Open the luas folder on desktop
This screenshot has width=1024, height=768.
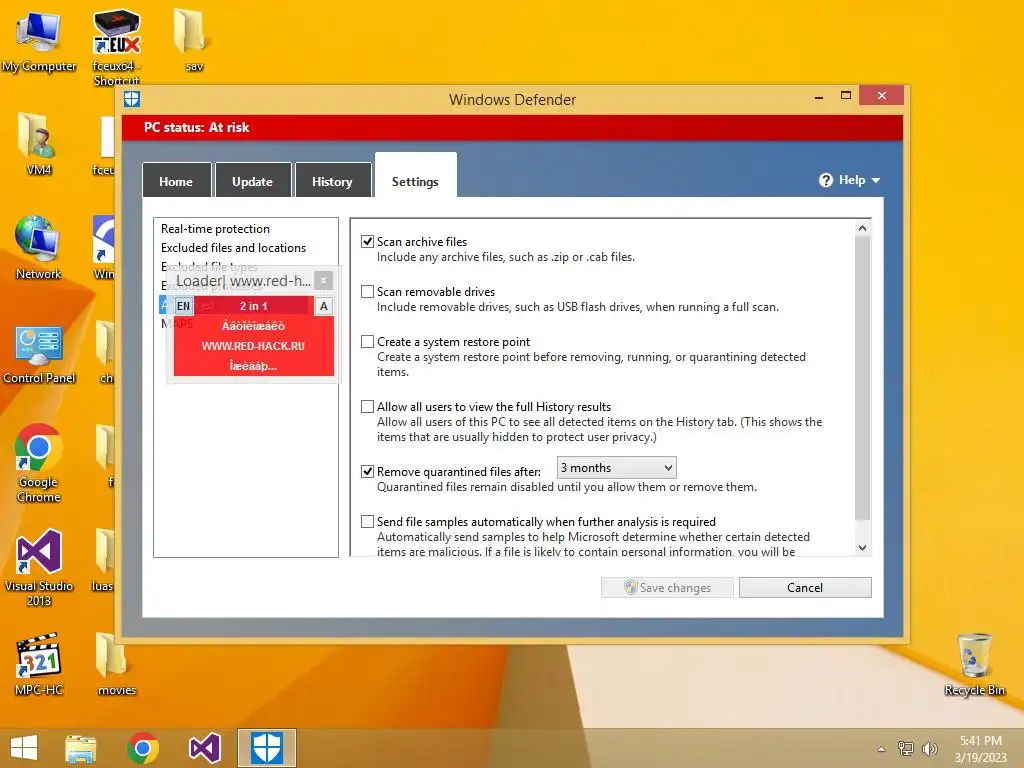click(104, 559)
